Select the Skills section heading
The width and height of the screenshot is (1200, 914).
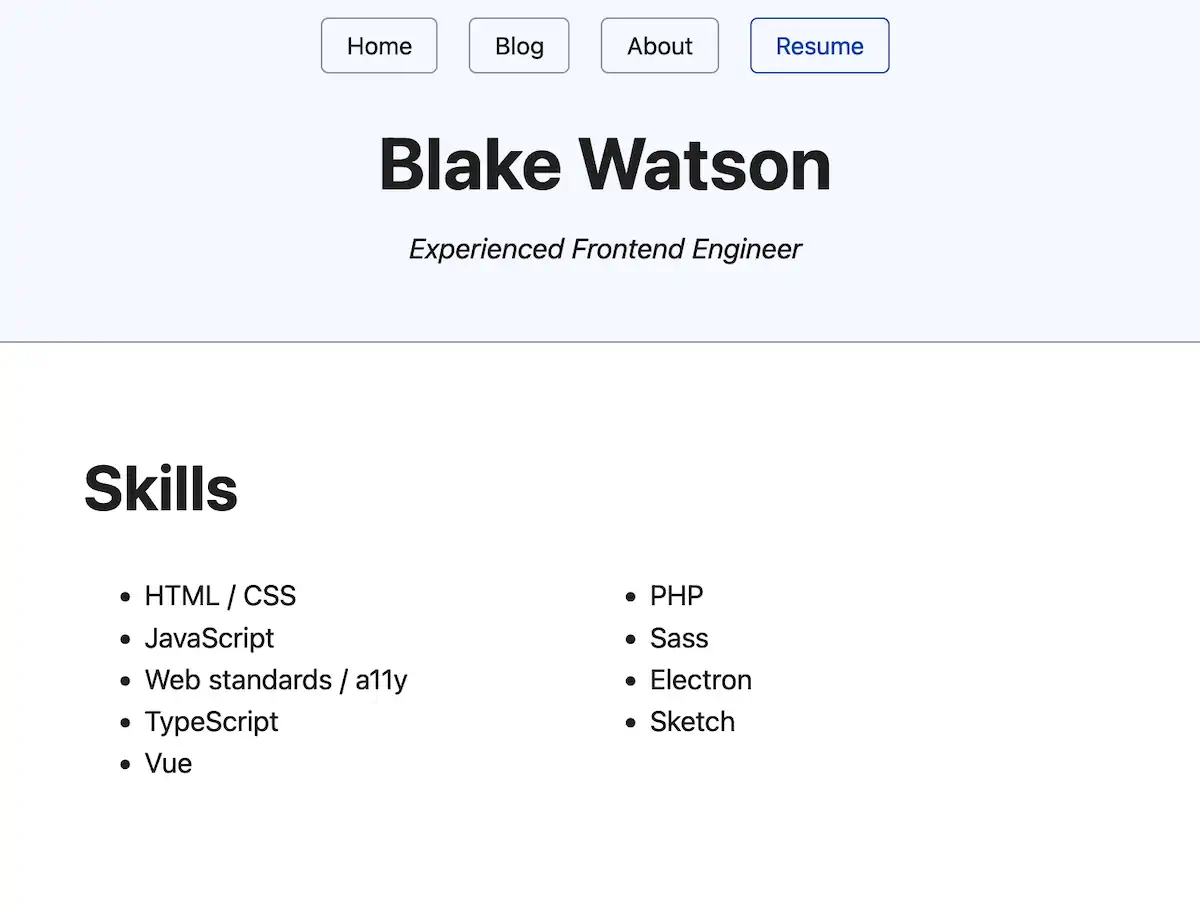(160, 488)
